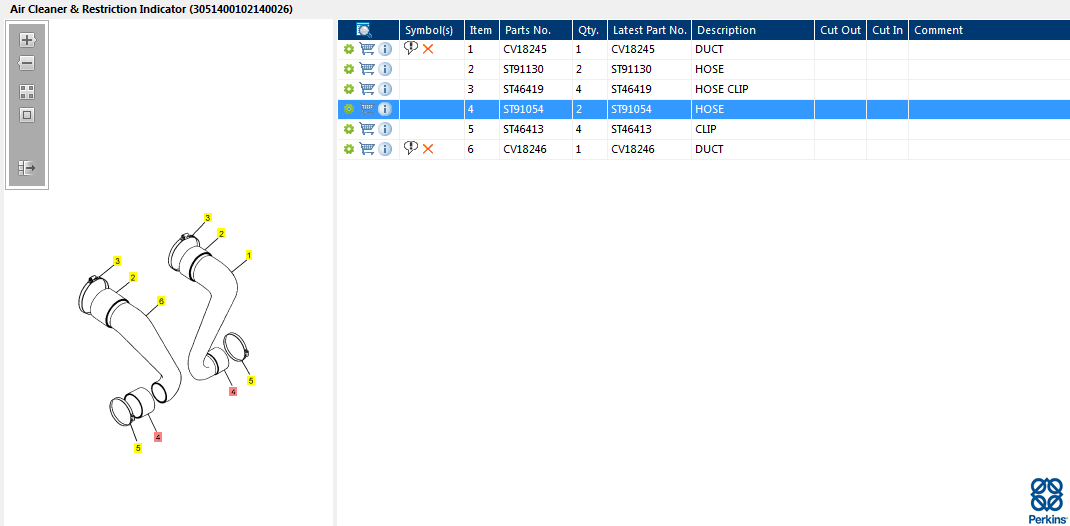1070x526 pixels.
Task: Click the green gear icon for ST91130
Action: tap(349, 69)
